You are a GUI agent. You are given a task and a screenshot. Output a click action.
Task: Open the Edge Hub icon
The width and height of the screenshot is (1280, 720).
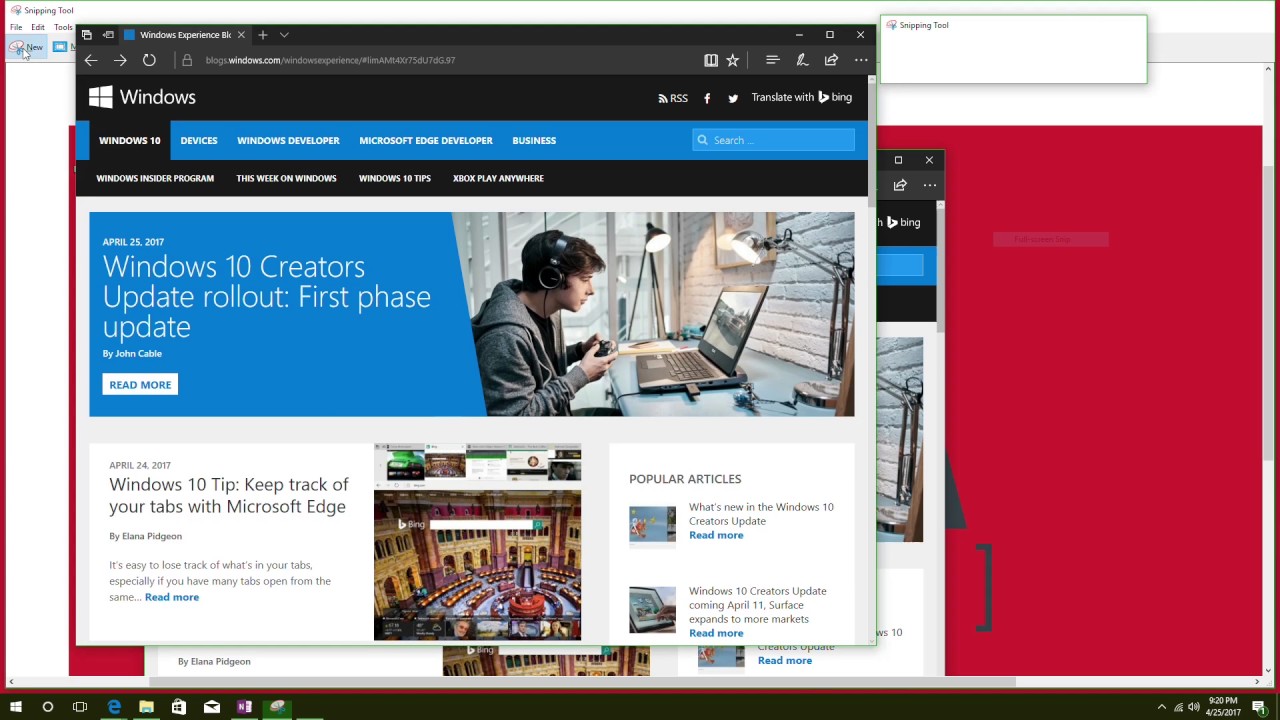tap(772, 60)
